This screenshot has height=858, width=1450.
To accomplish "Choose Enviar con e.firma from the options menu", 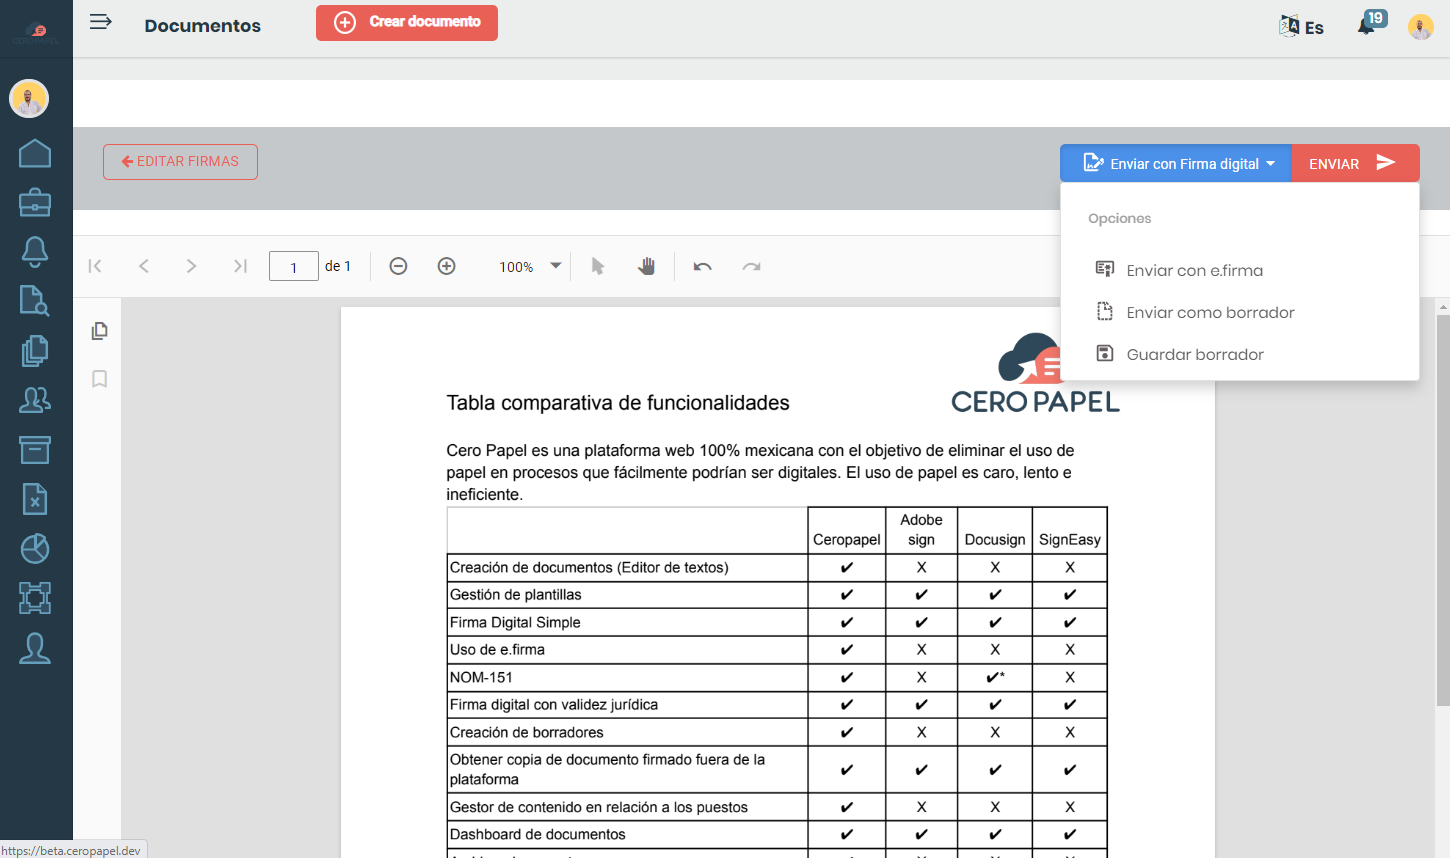I will pos(1195,269).
